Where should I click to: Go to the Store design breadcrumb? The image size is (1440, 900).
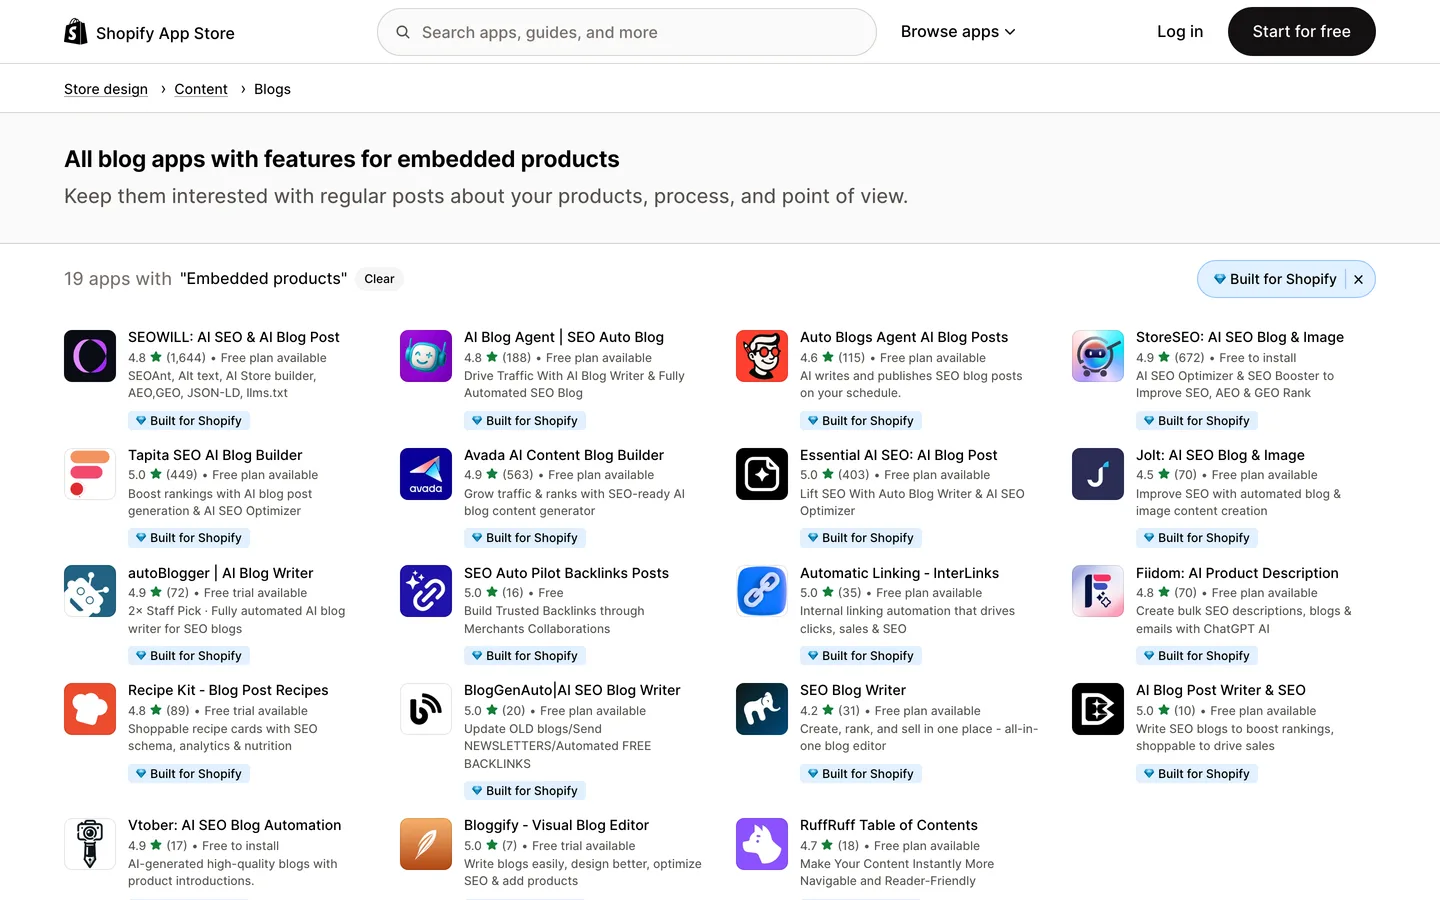106,89
